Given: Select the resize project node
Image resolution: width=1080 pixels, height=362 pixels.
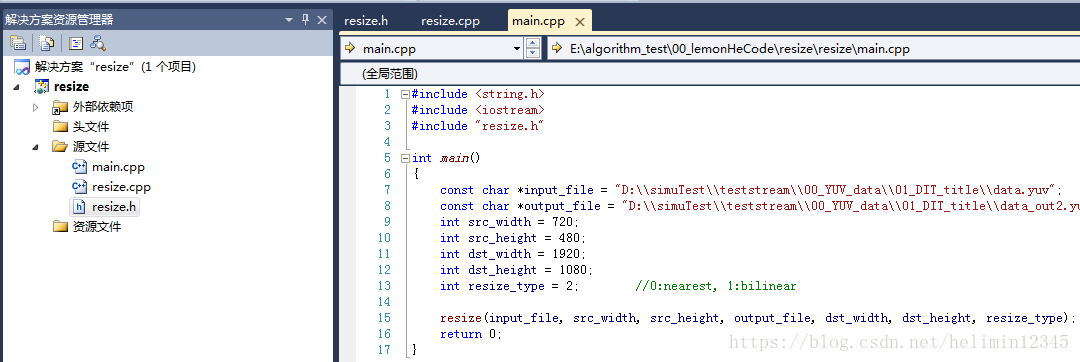Looking at the screenshot, I should [62, 87].
